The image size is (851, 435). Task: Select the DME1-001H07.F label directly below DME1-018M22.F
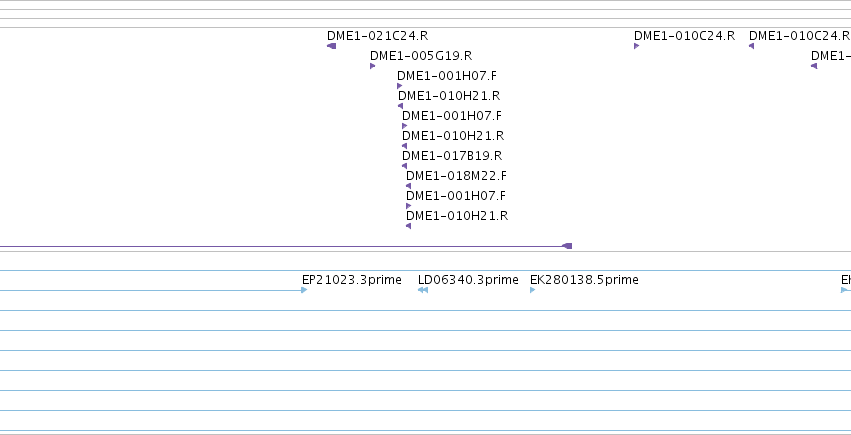tap(456, 196)
